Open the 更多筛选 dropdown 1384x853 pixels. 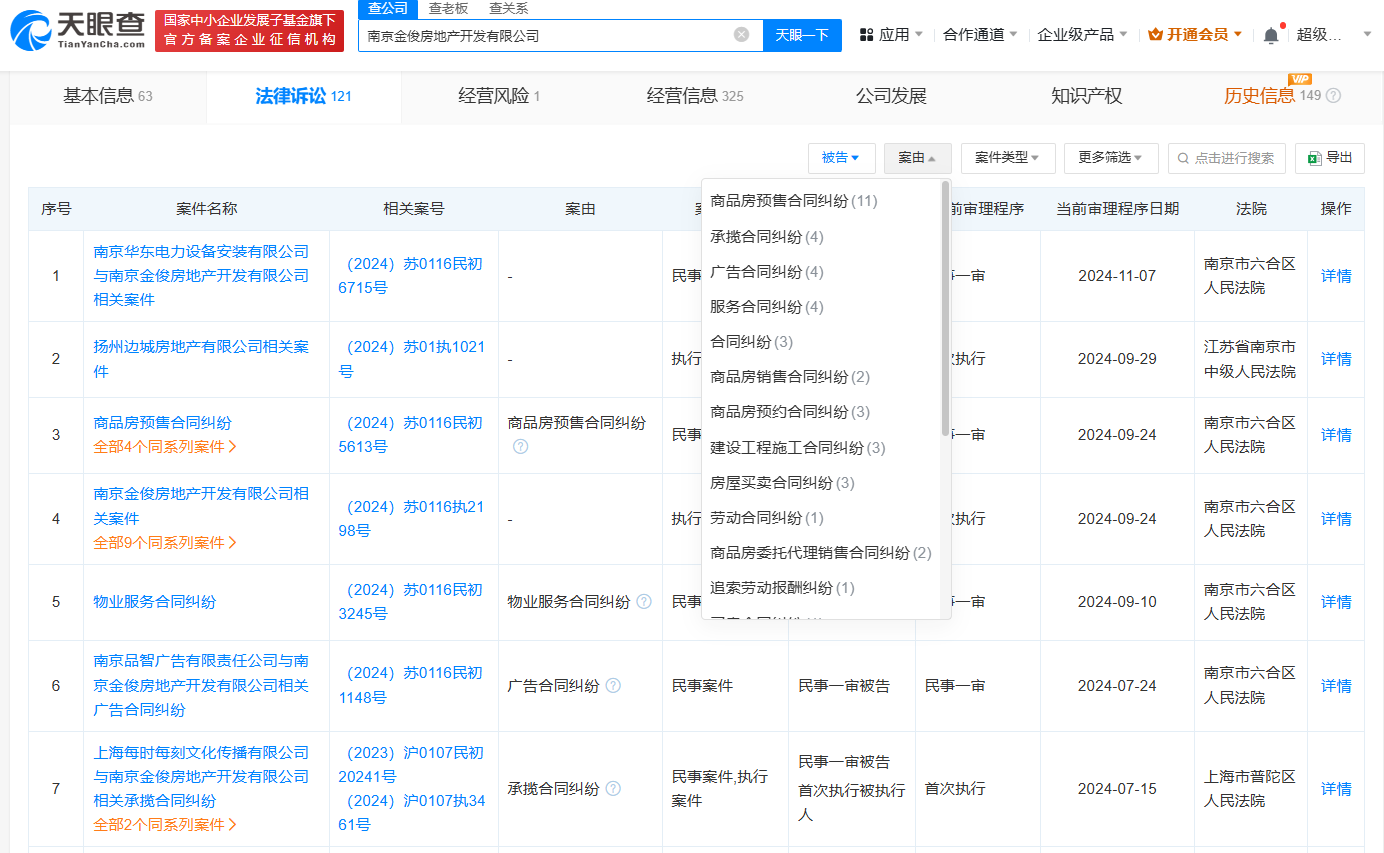click(1111, 158)
